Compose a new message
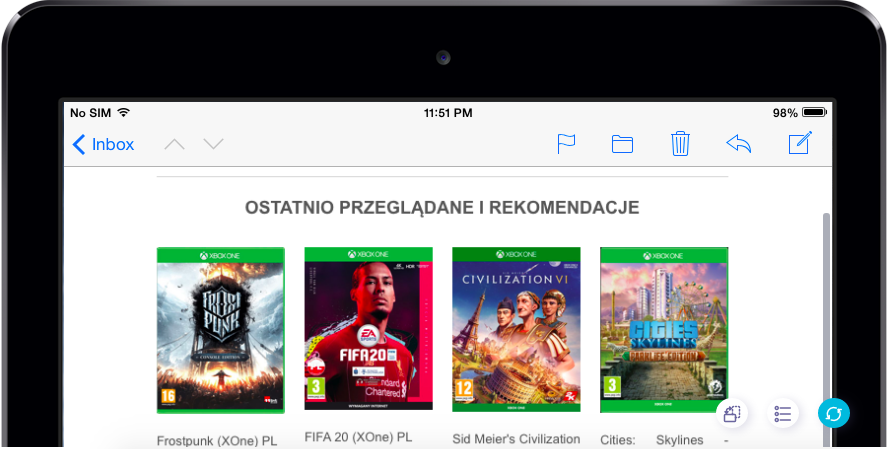The height and width of the screenshot is (449, 887). [799, 144]
